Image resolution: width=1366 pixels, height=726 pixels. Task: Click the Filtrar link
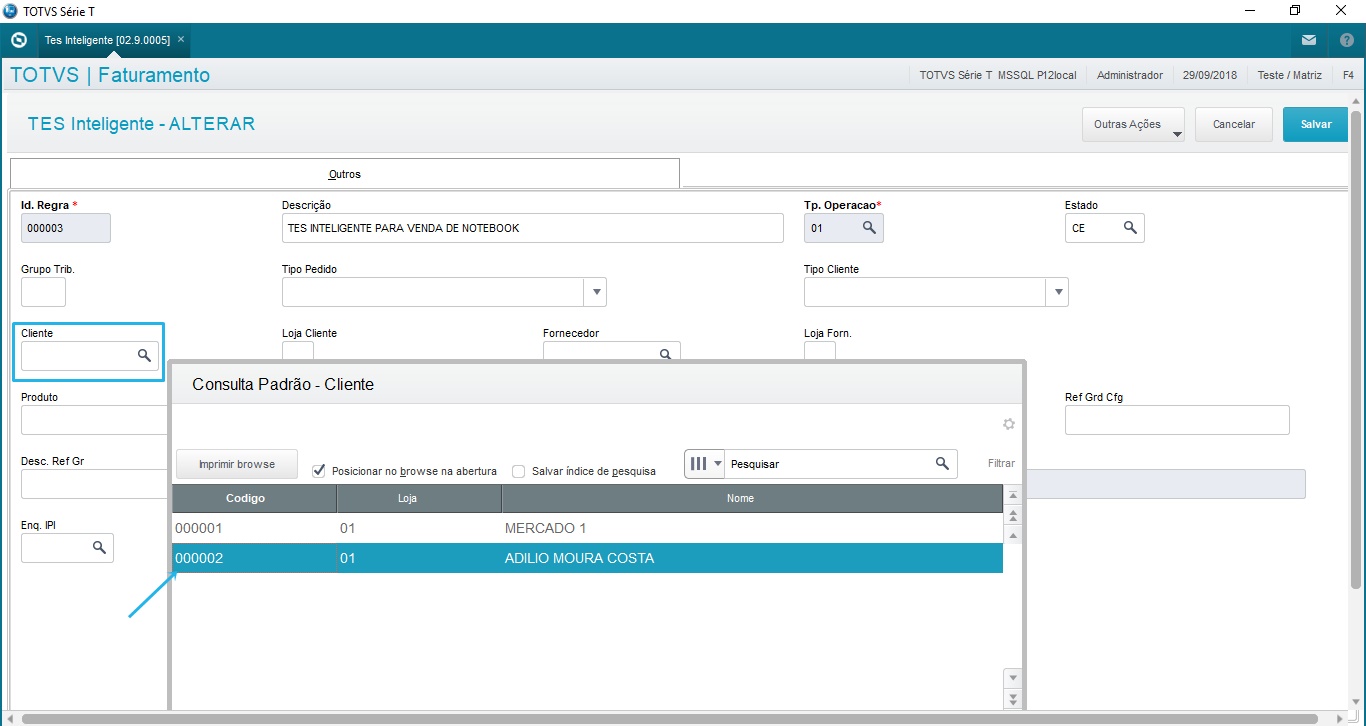tap(1001, 464)
